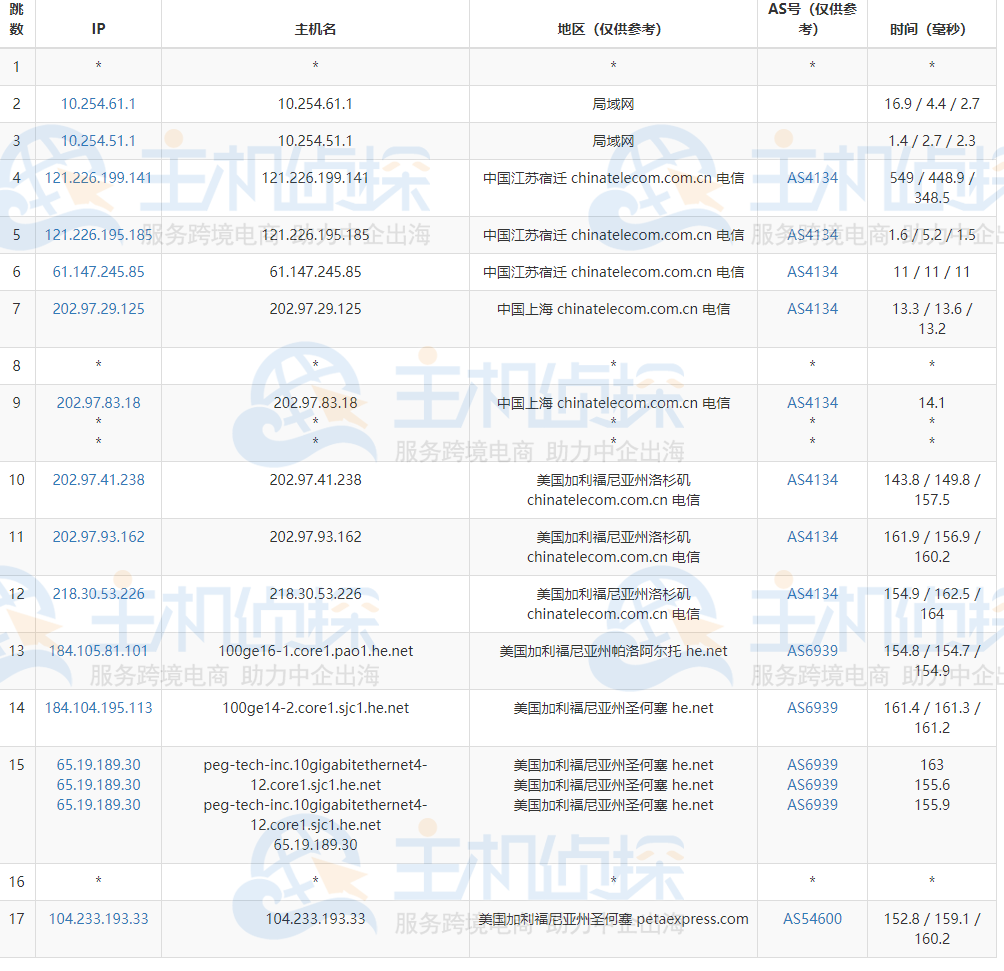Open final hop IP 104.233.193.33
This screenshot has height=971, width=1004.
click(97, 919)
